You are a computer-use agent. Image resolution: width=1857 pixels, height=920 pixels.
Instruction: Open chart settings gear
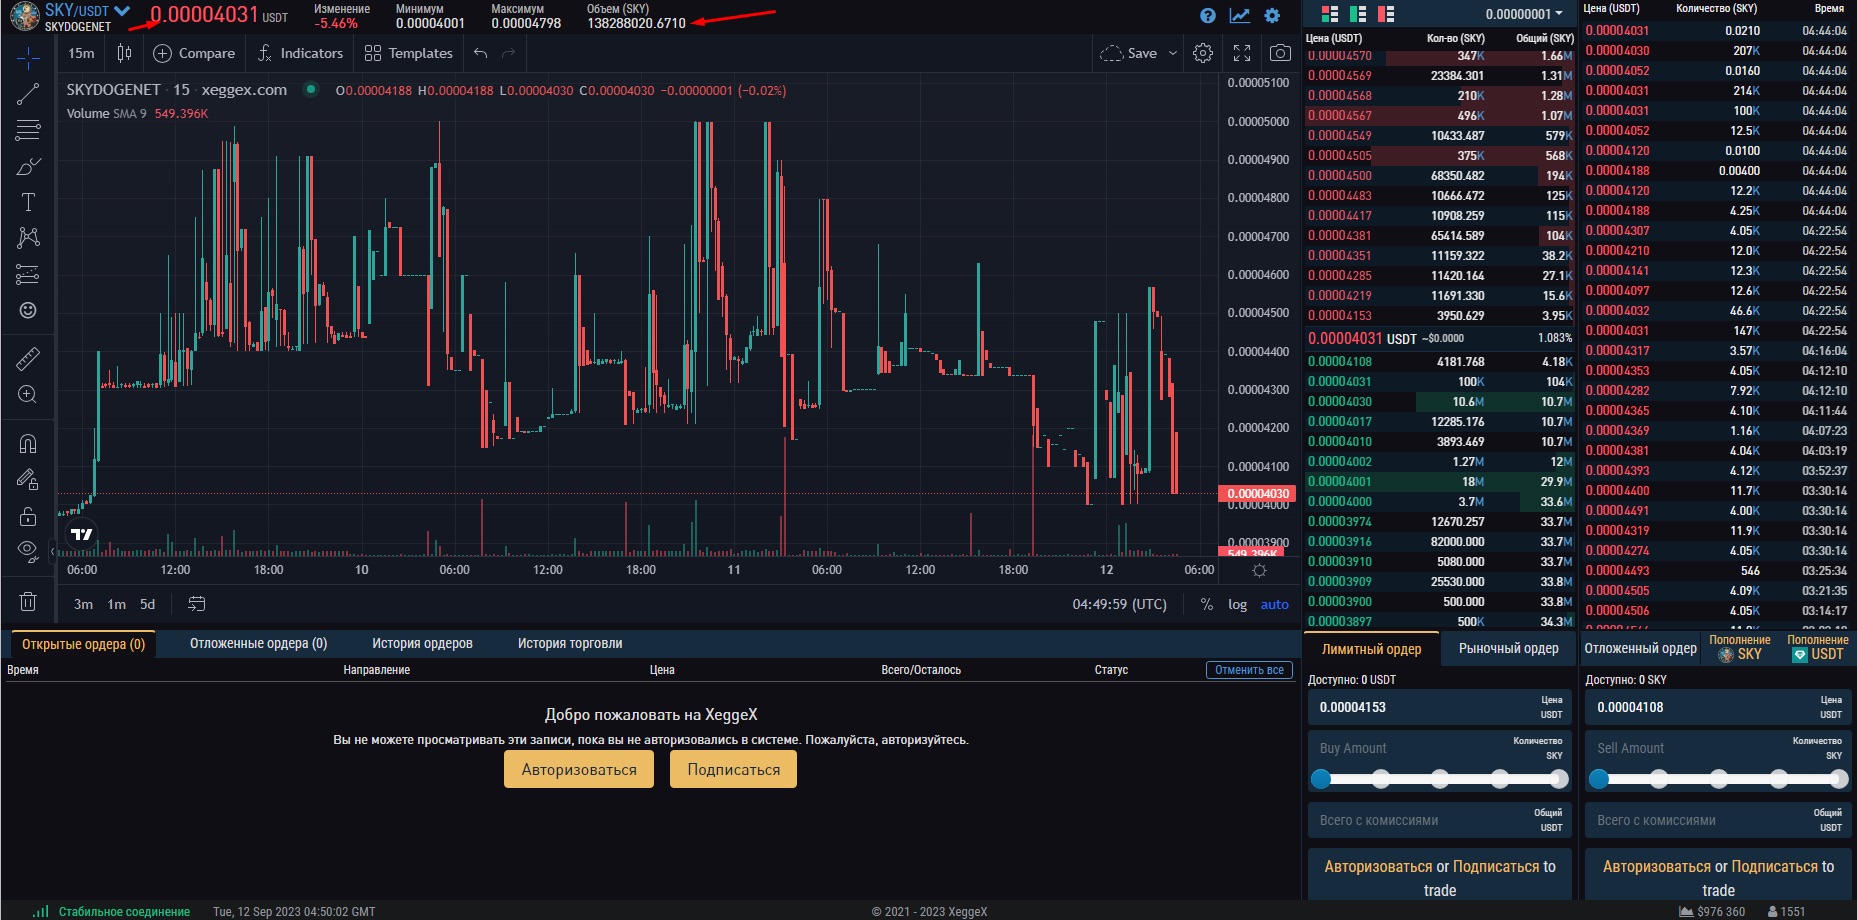coord(1203,53)
